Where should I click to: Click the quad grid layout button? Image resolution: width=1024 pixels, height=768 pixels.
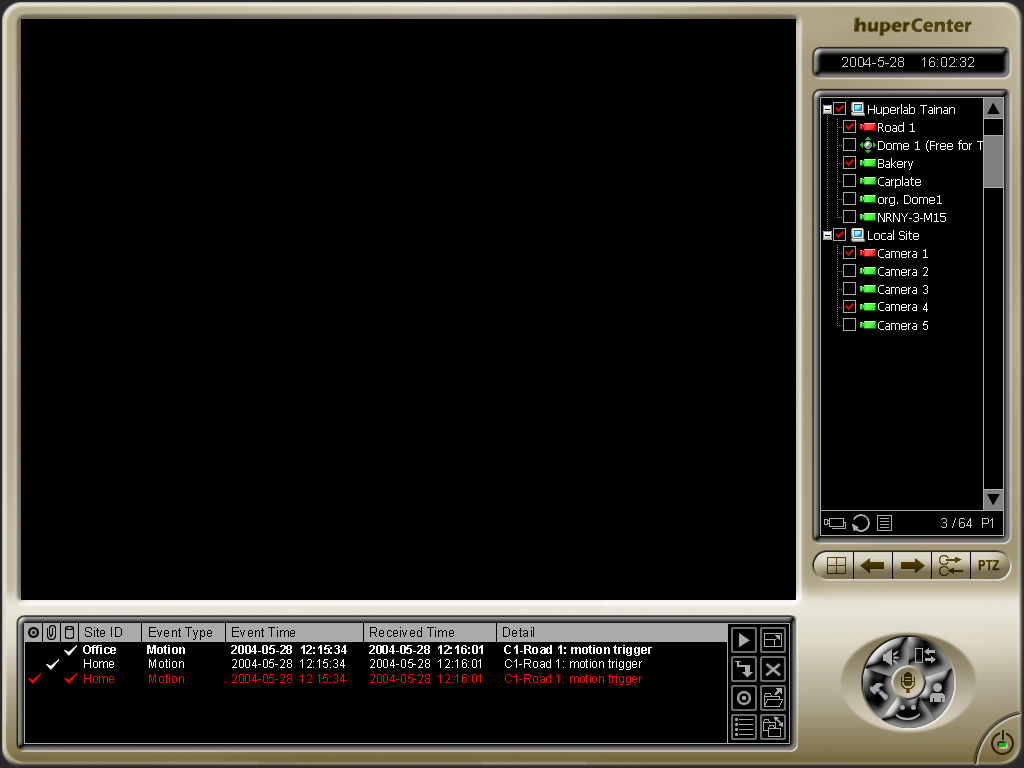pos(835,566)
